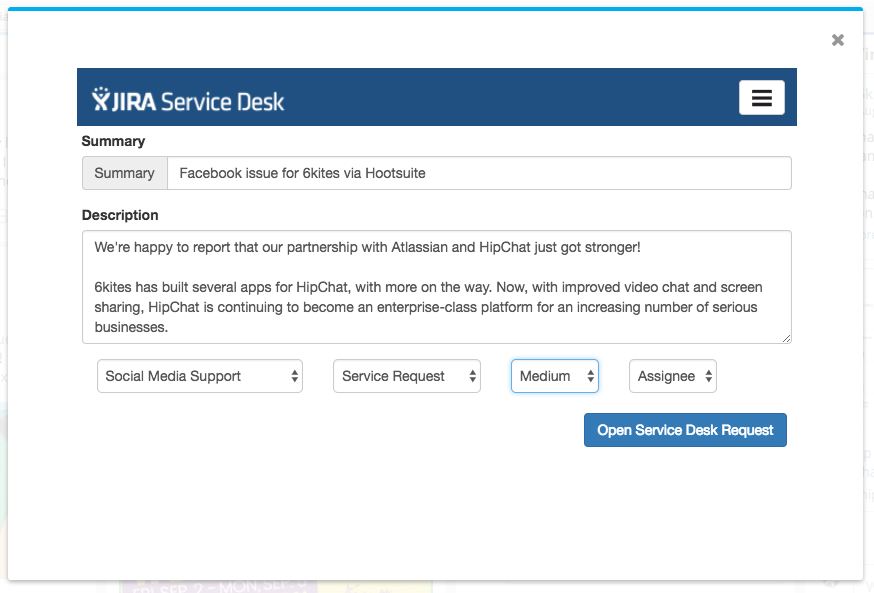Grab the Description textarea resize handle
Viewport: 874px width, 593px height.
tap(786, 338)
